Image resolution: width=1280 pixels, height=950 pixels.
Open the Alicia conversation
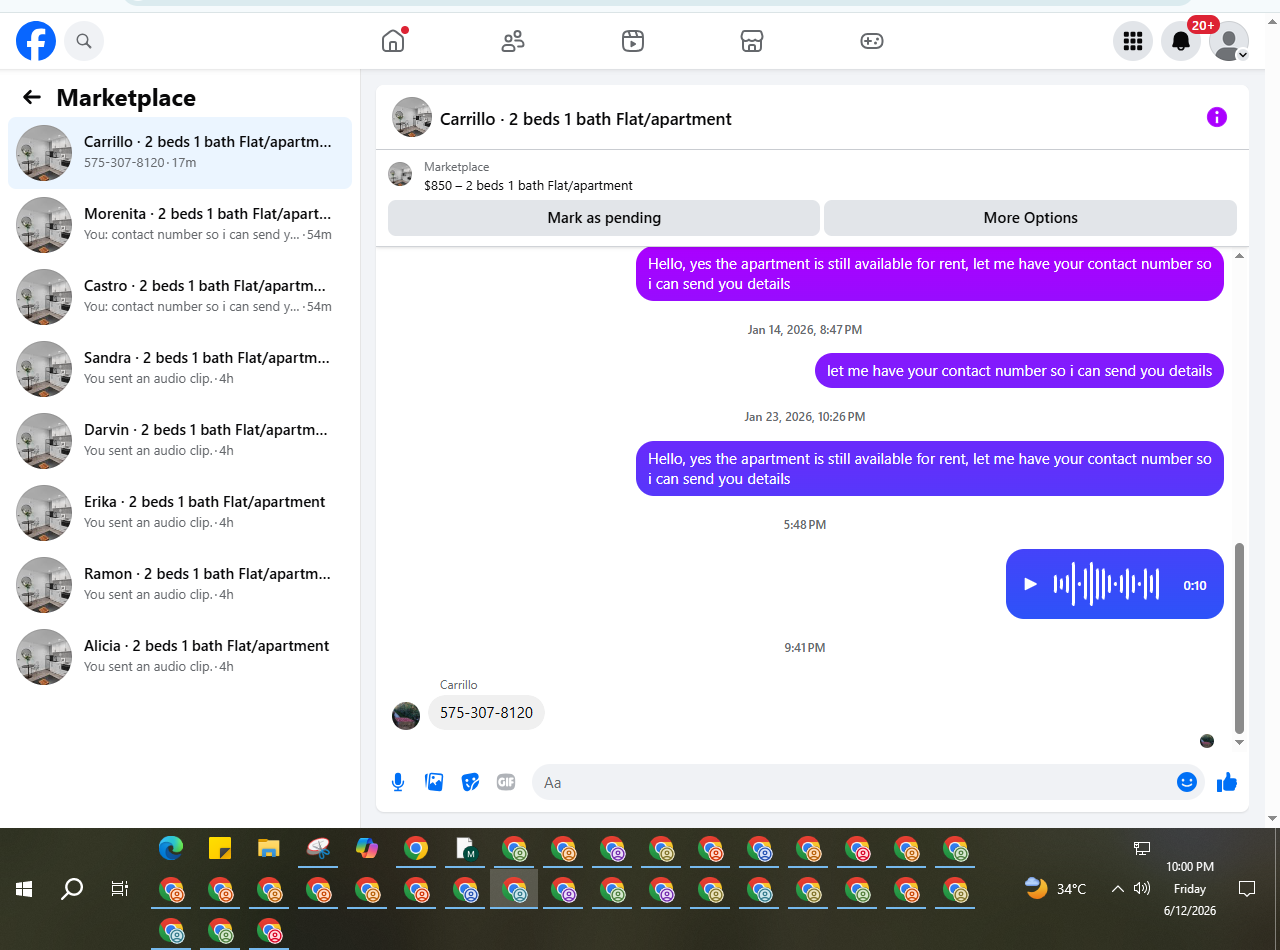[180, 657]
